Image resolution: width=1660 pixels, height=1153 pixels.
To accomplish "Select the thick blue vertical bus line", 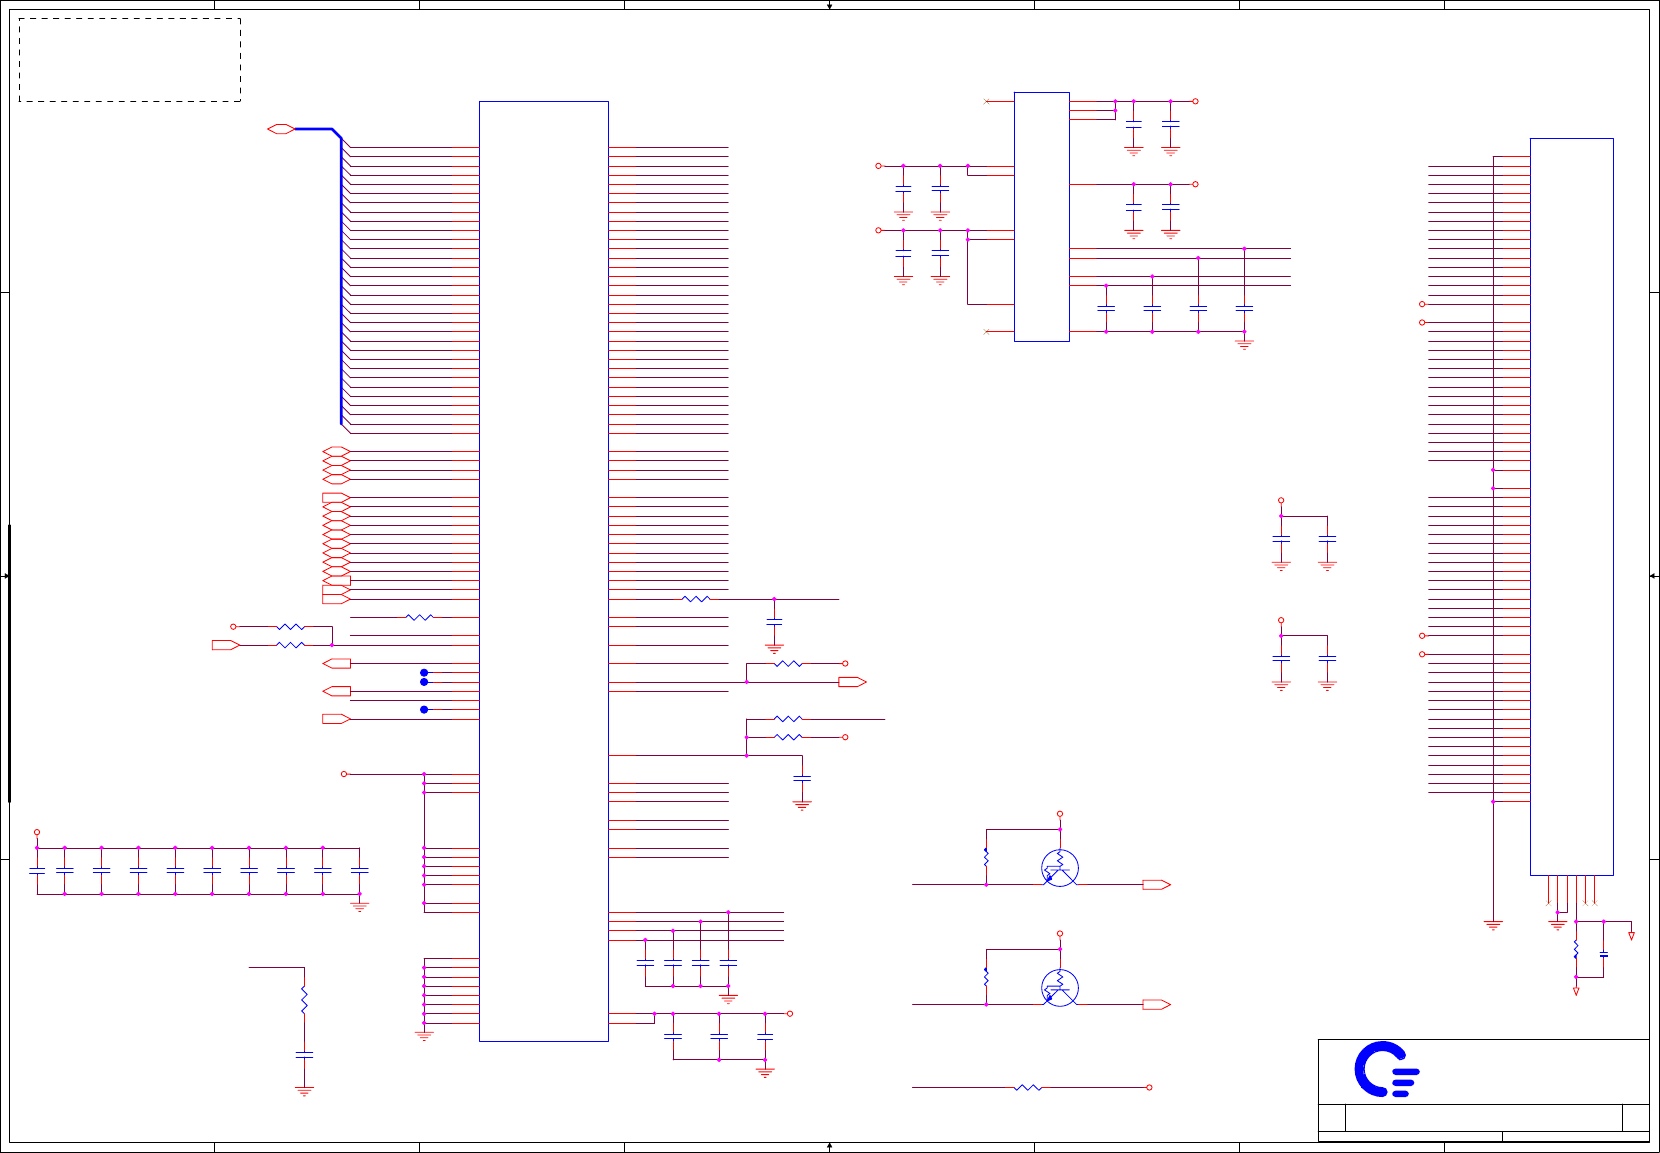I will (341, 280).
